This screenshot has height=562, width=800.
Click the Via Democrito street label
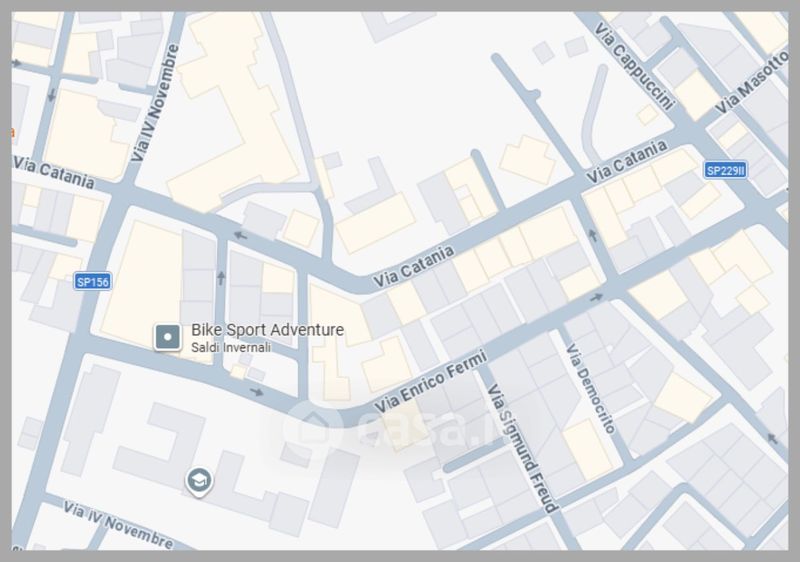(x=590, y=389)
